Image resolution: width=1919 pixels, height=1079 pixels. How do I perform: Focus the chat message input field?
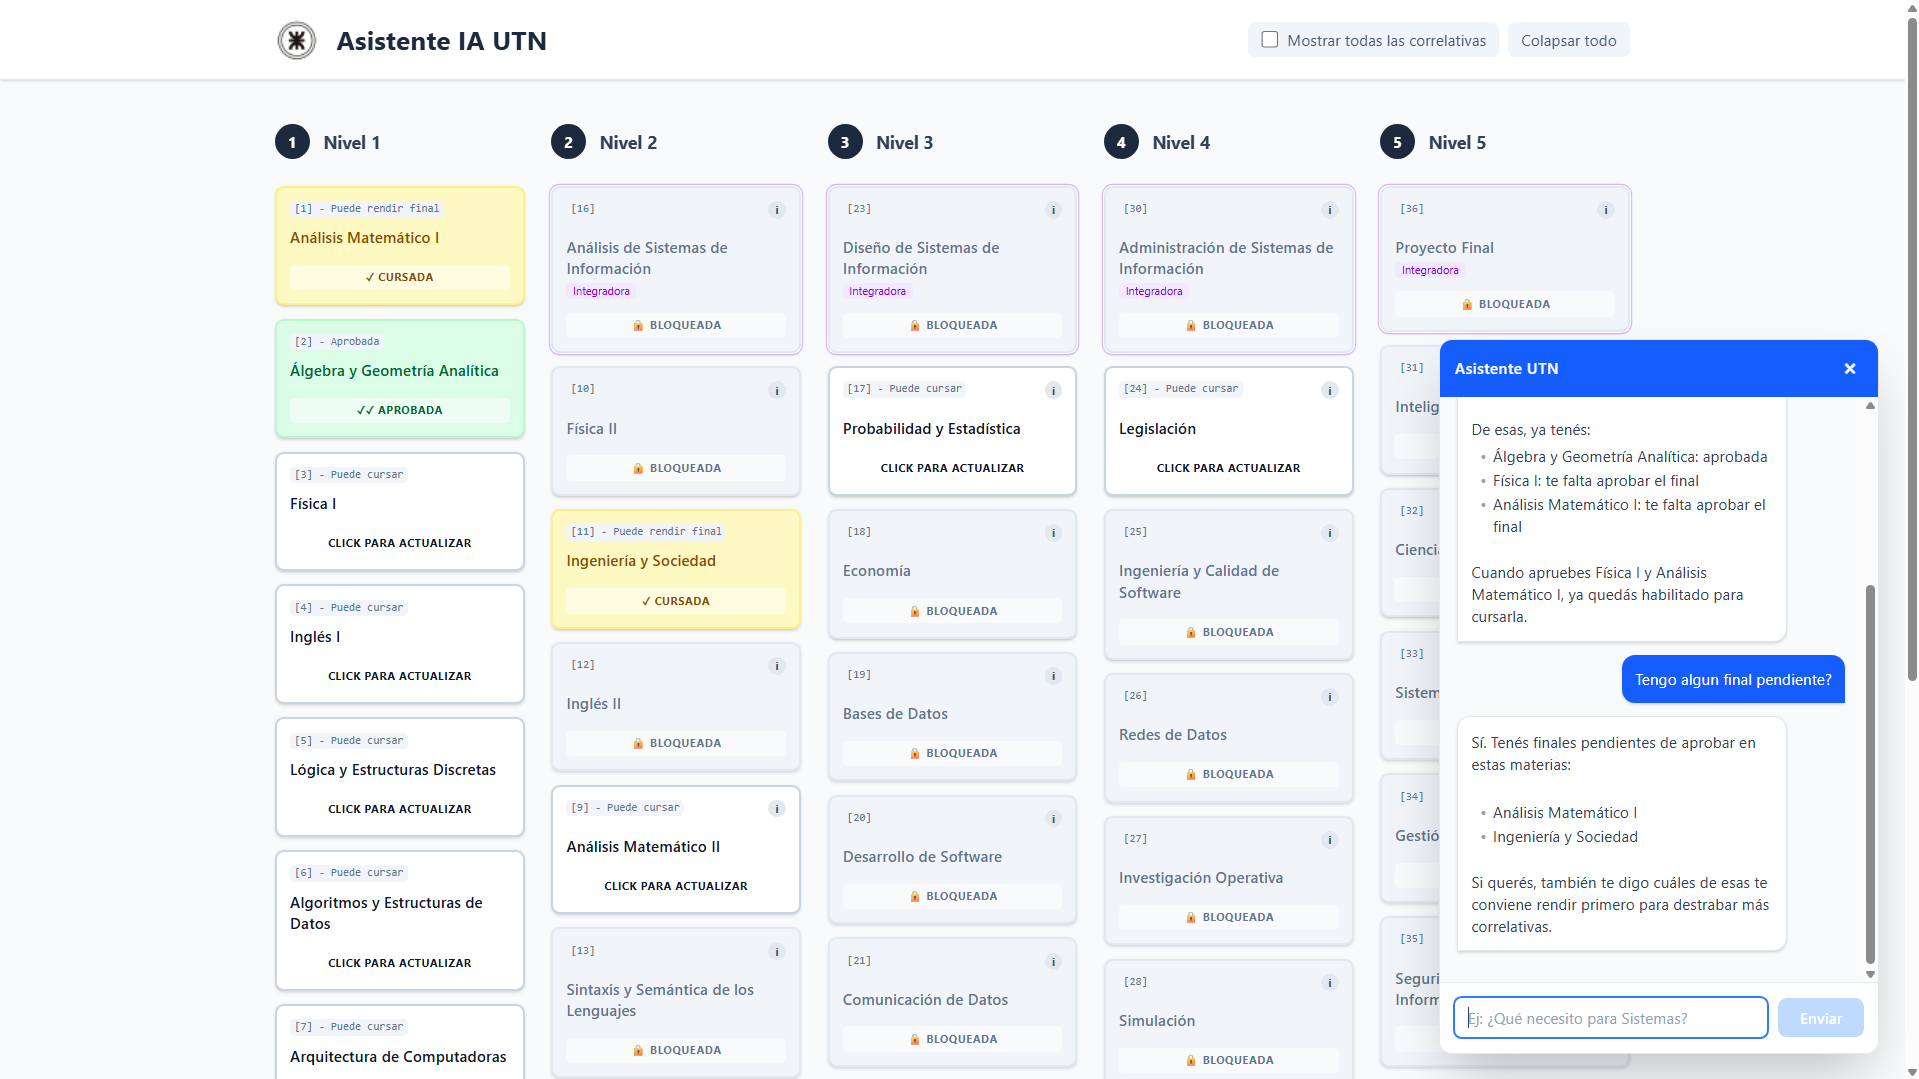click(x=1610, y=1018)
